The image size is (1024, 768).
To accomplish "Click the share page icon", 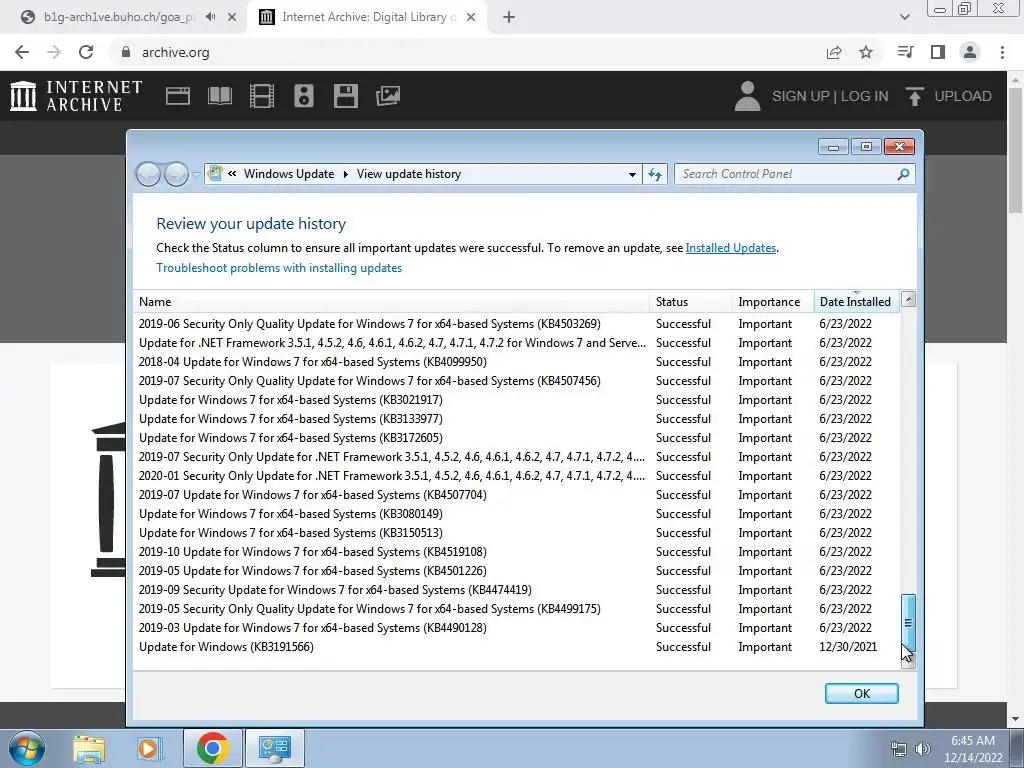I will [834, 52].
